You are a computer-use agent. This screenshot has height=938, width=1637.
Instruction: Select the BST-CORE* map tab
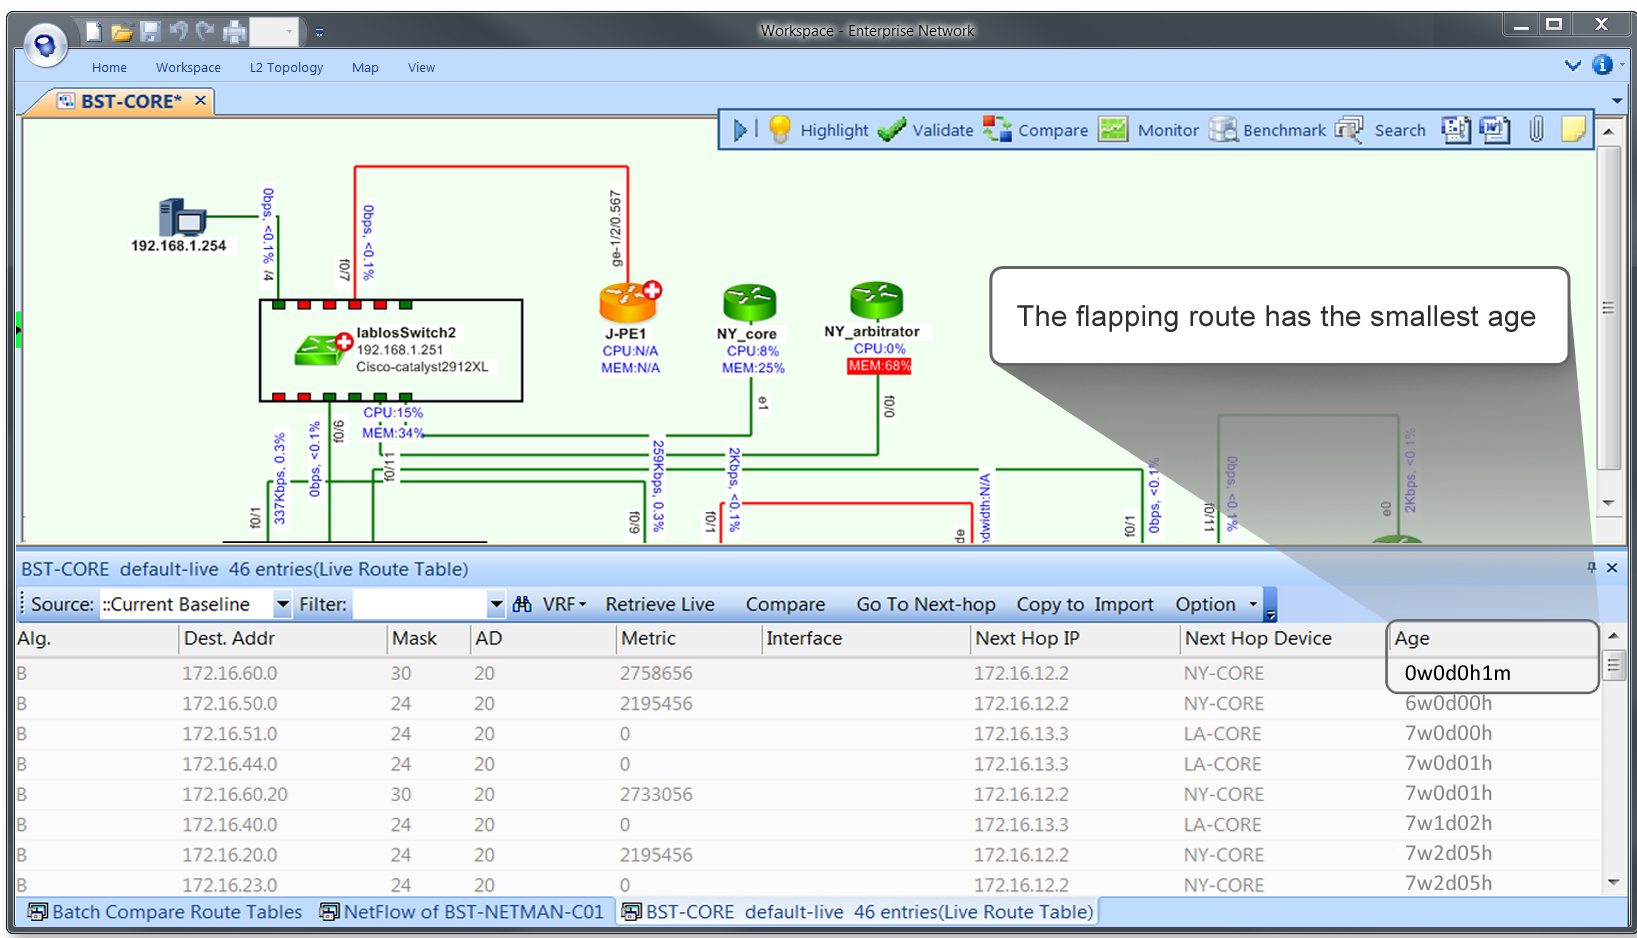pos(131,101)
